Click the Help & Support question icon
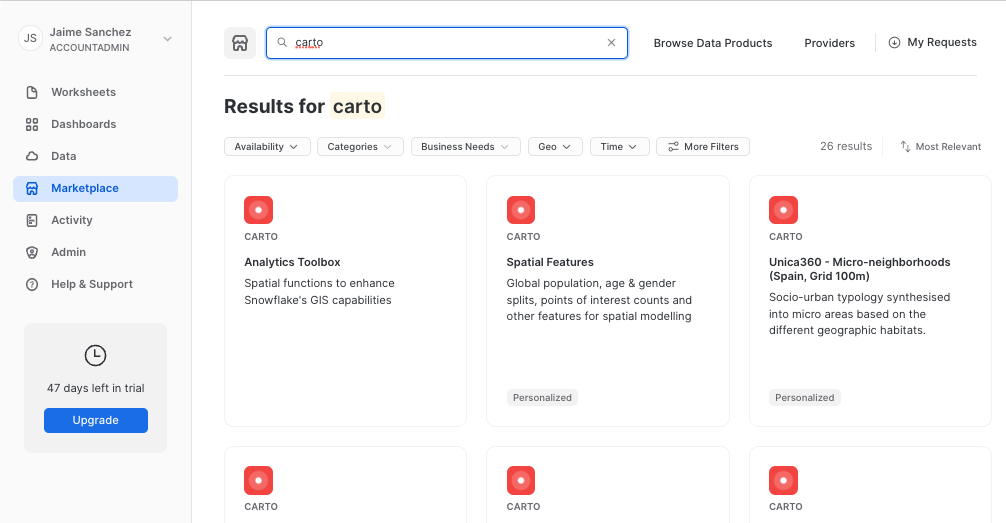This screenshot has width=1006, height=523. 32,284
